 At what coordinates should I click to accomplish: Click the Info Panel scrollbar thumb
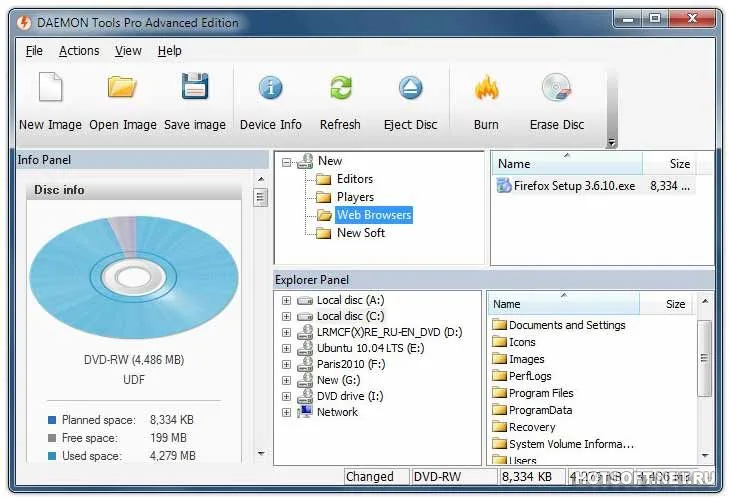261,197
